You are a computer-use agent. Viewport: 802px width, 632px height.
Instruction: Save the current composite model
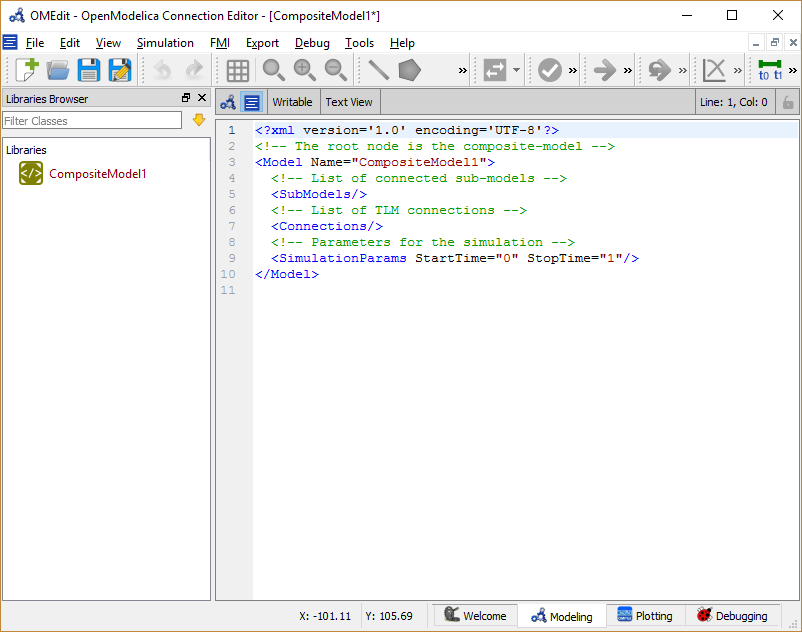[89, 70]
